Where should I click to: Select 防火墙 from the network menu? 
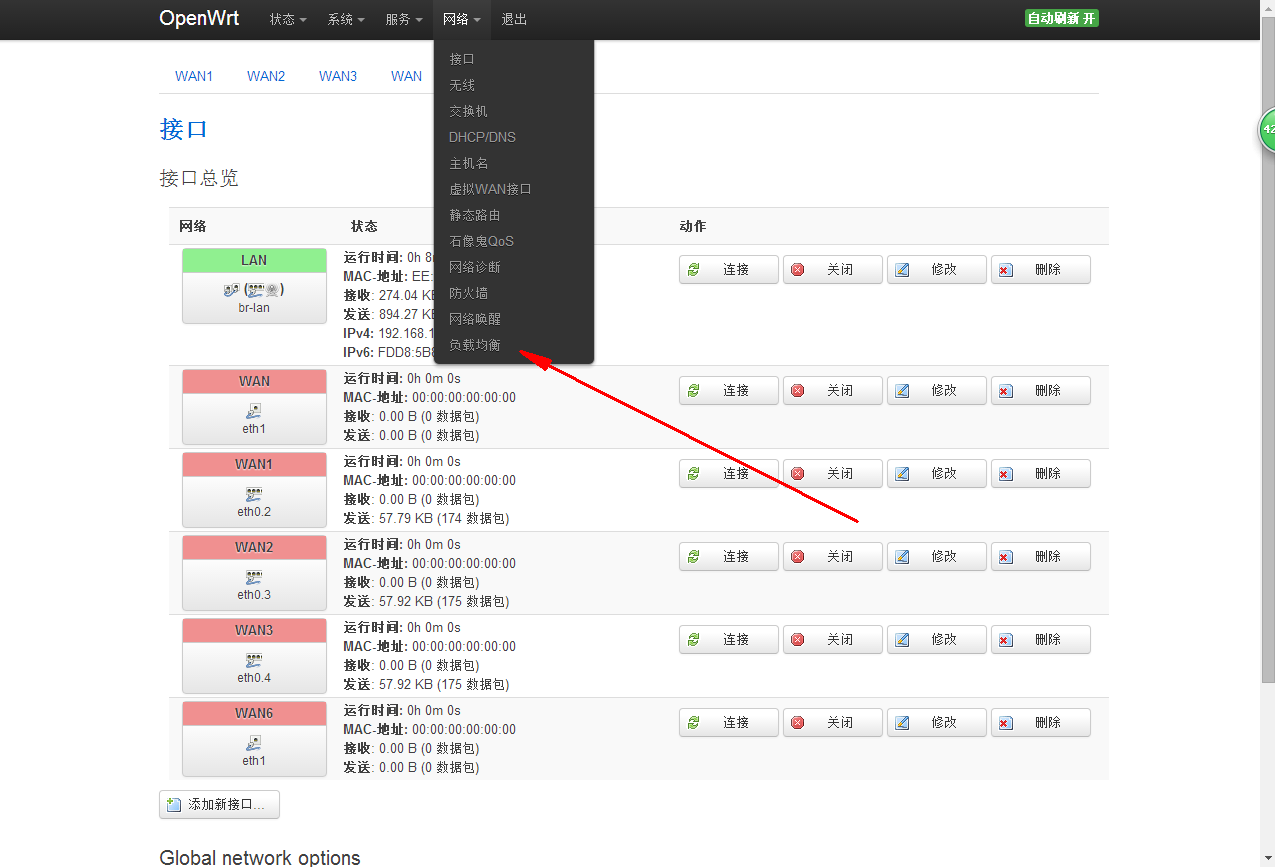[x=471, y=292]
